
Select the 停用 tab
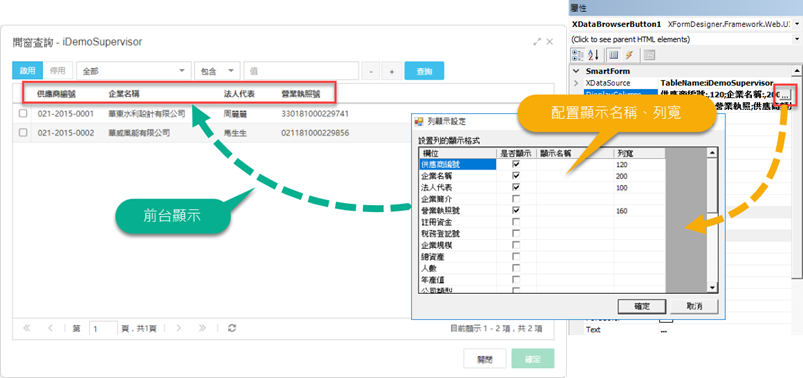pos(58,71)
